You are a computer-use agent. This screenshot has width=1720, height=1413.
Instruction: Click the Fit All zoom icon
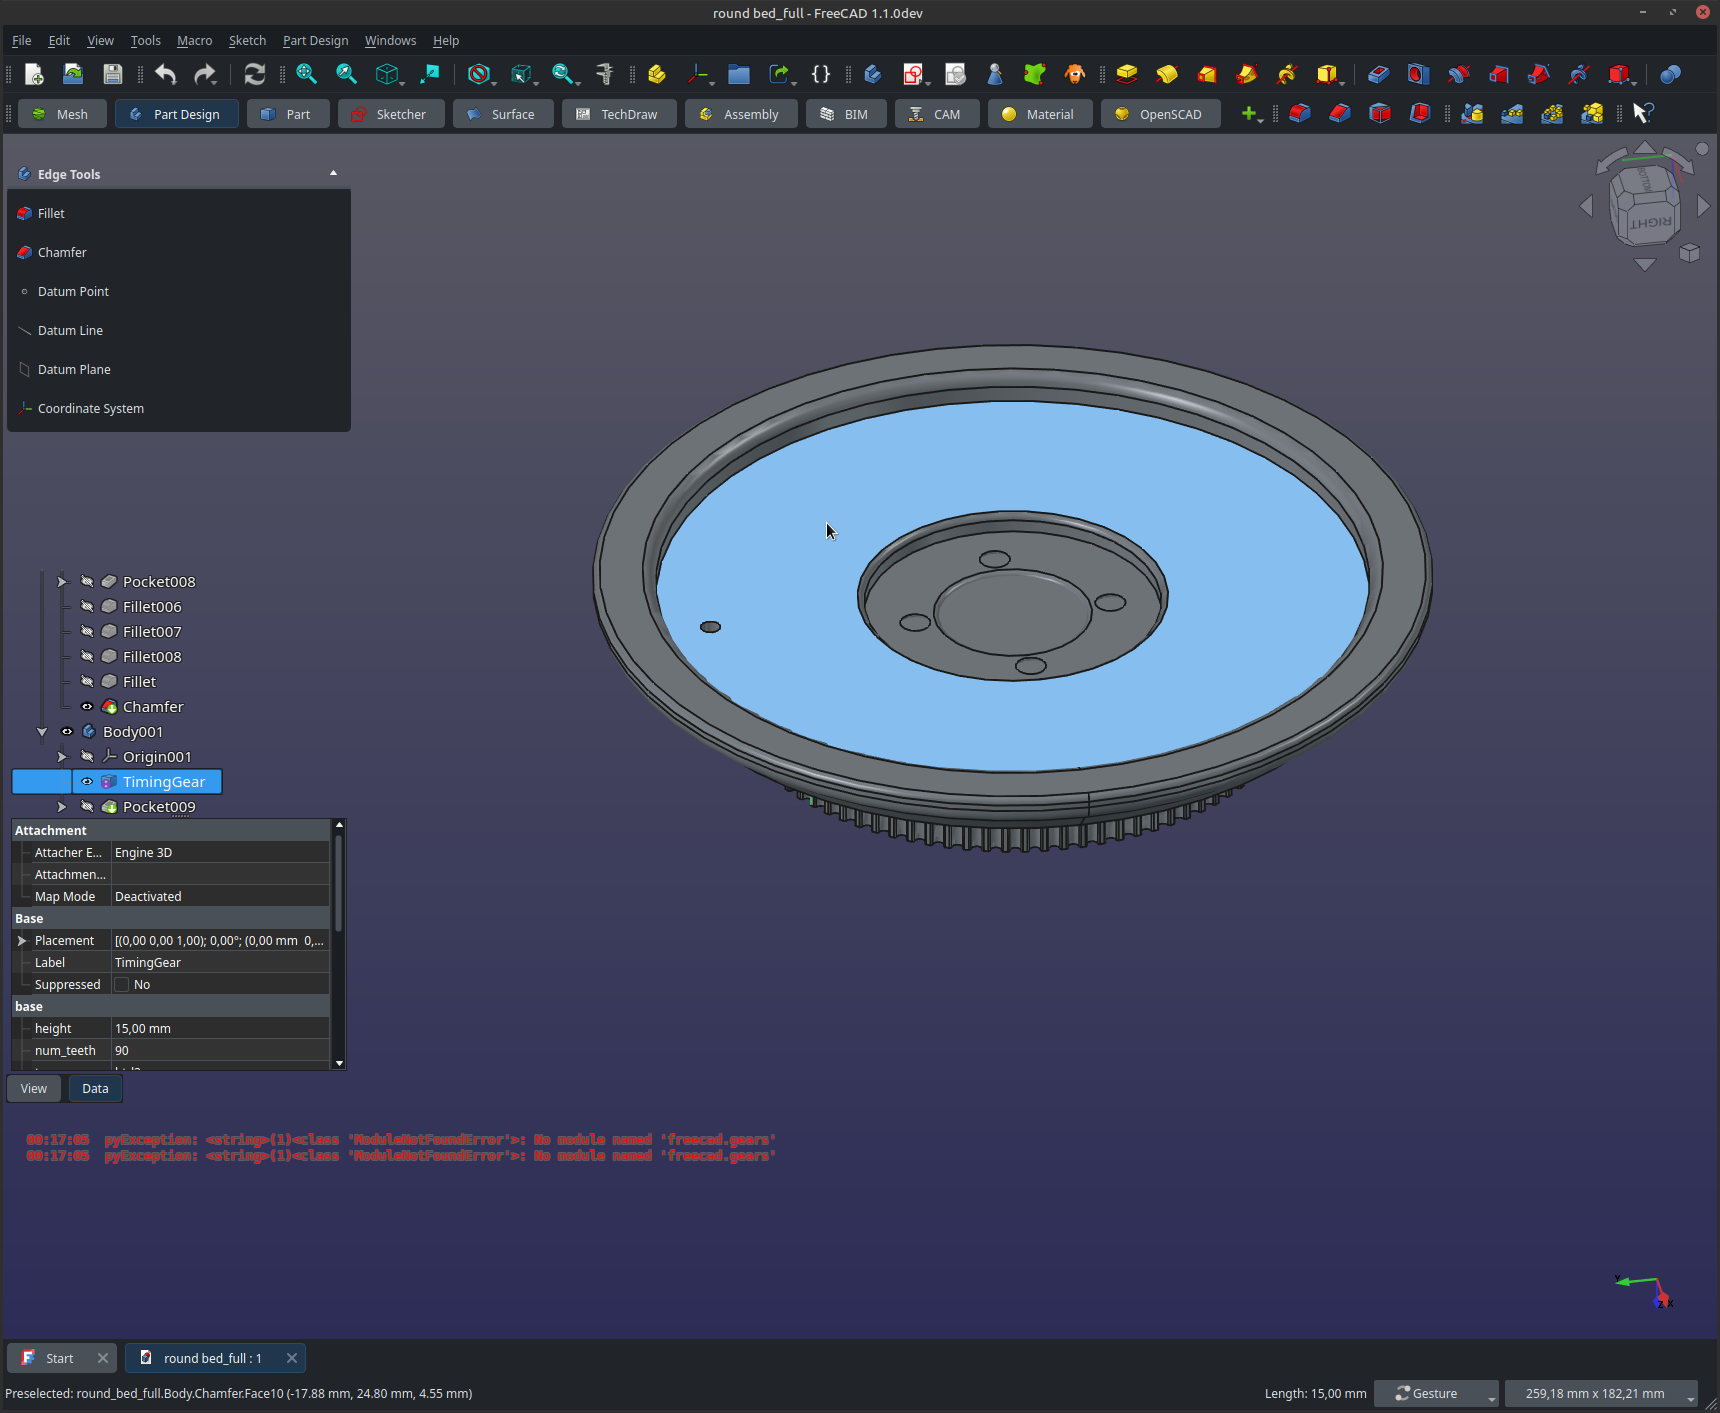(306, 74)
